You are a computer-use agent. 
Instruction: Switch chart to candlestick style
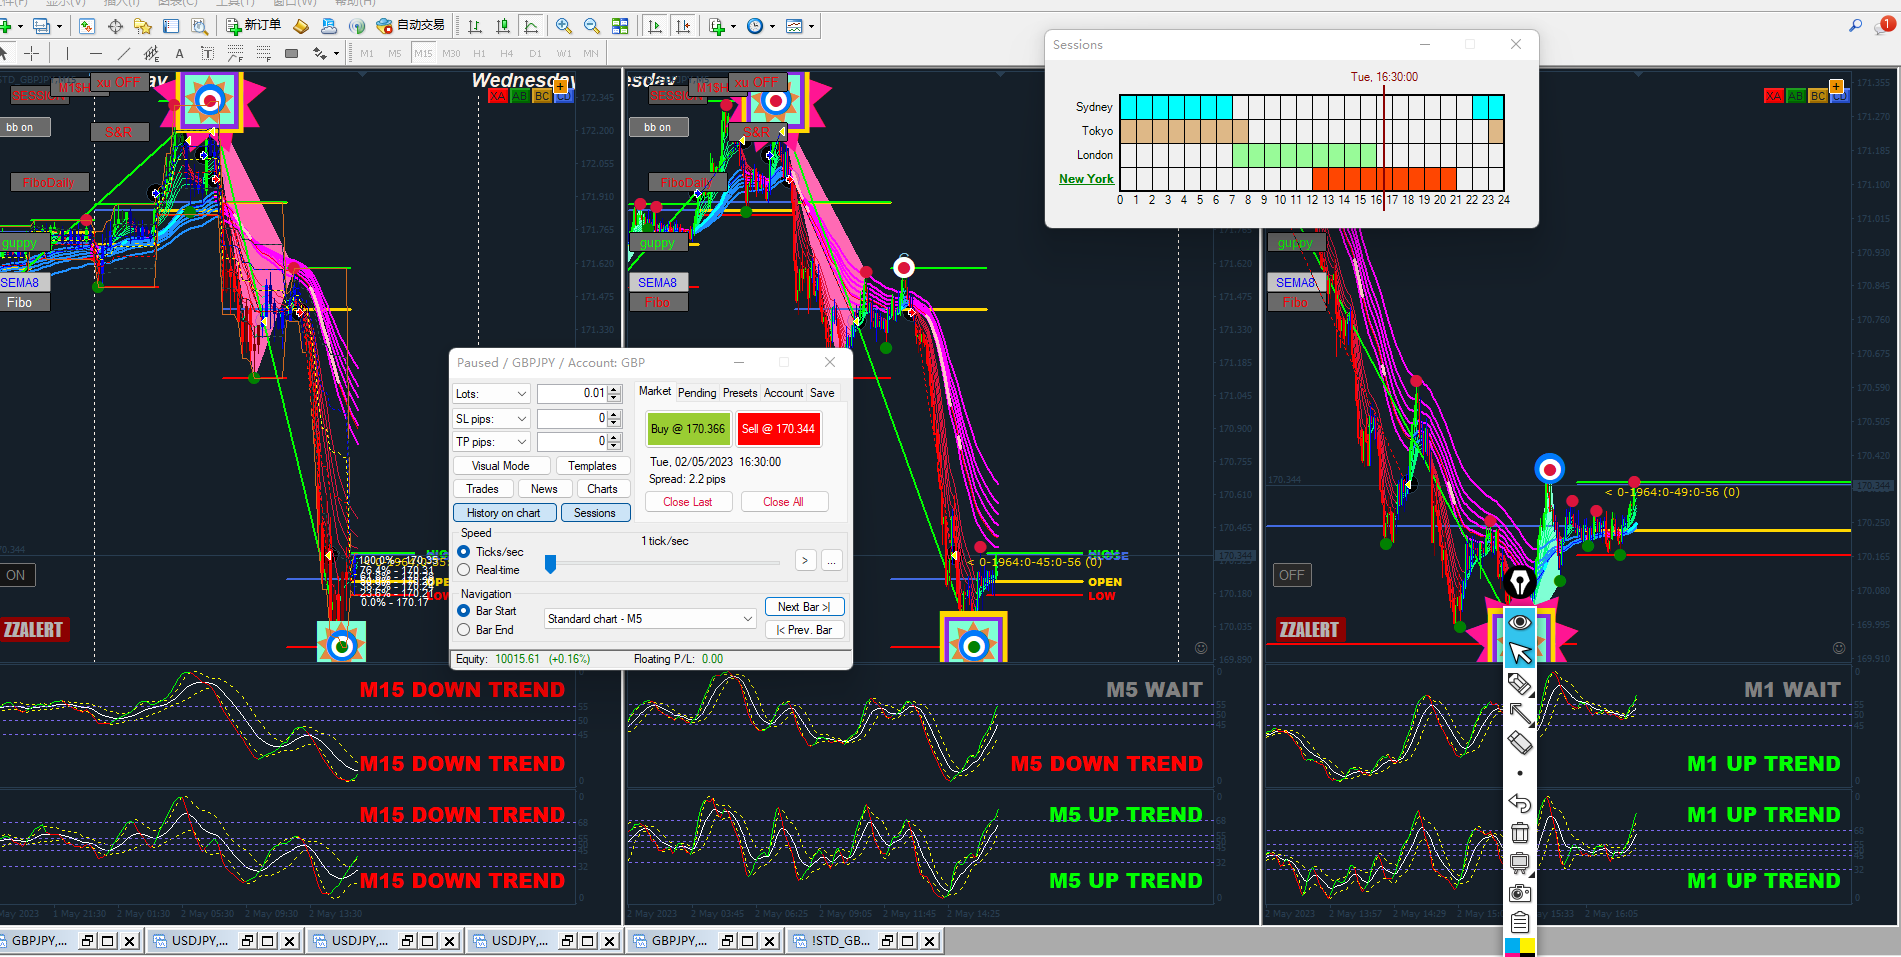(503, 26)
